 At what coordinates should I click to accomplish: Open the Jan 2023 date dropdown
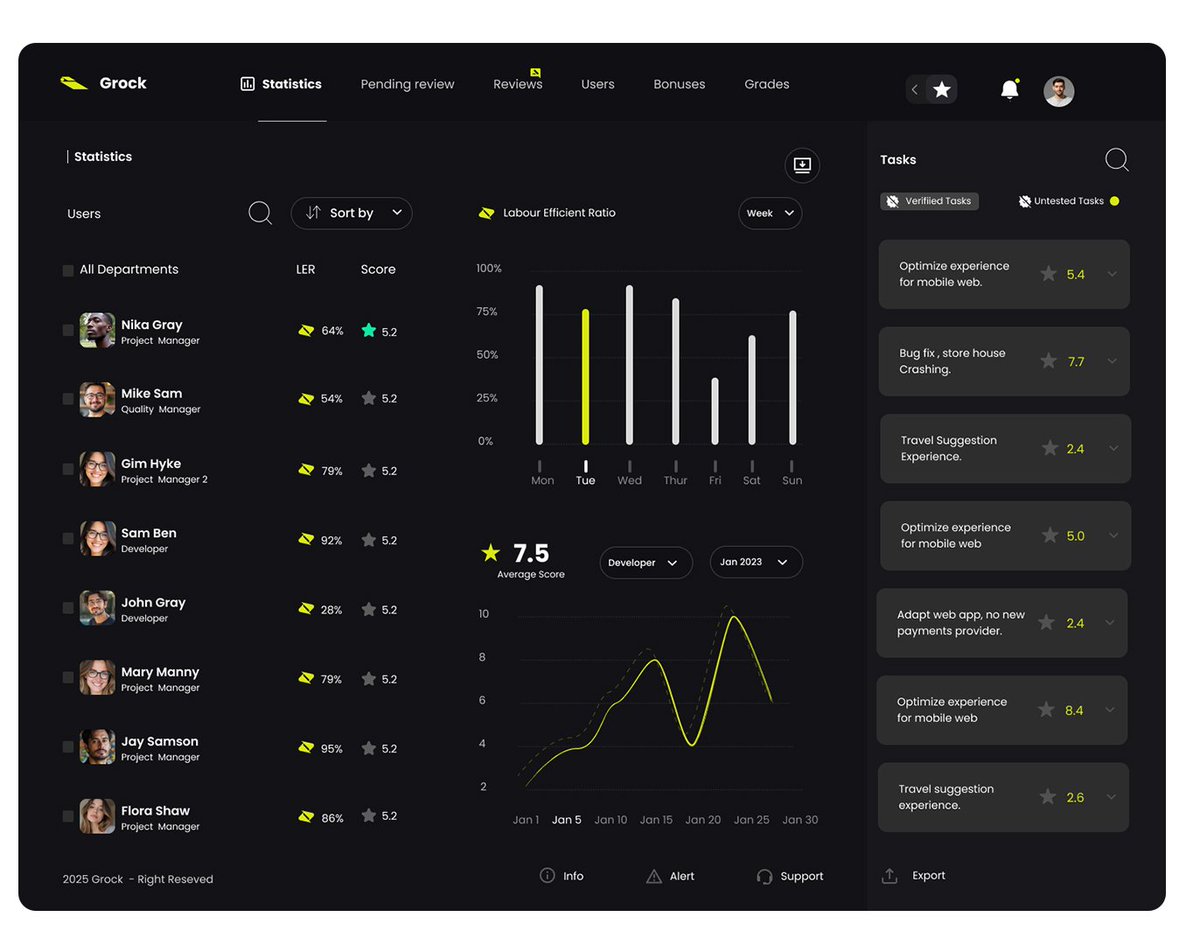click(756, 562)
